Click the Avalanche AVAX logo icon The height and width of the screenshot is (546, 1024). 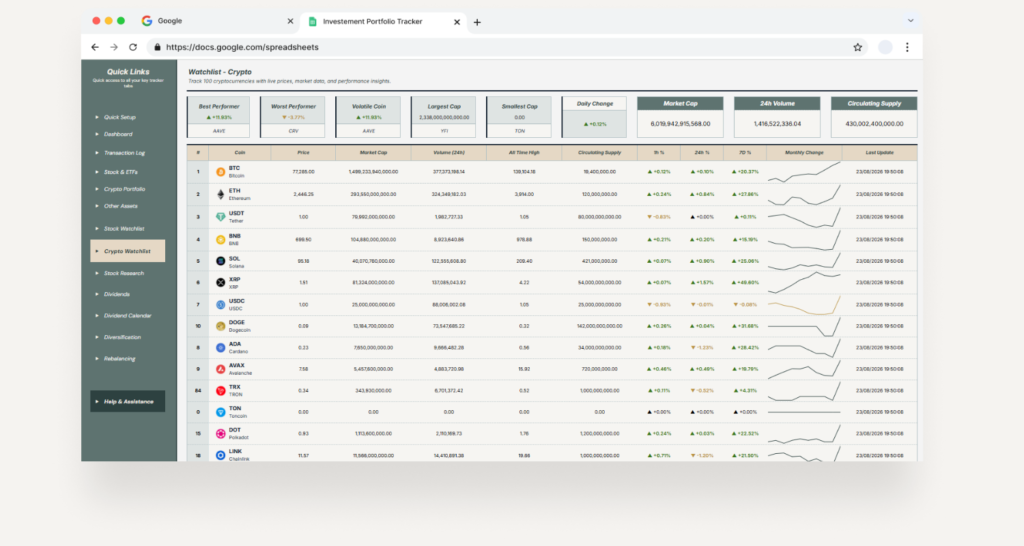(221, 369)
